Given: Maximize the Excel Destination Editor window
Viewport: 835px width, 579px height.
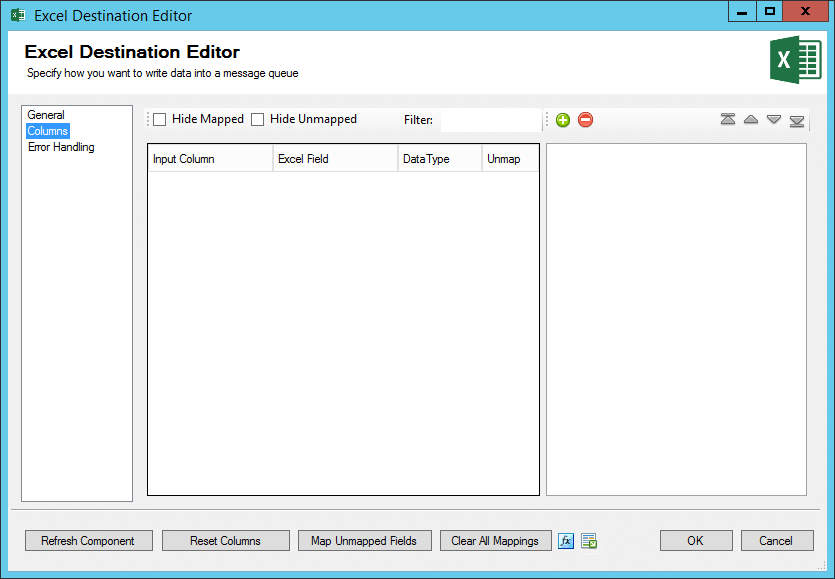Looking at the screenshot, I should pos(769,11).
